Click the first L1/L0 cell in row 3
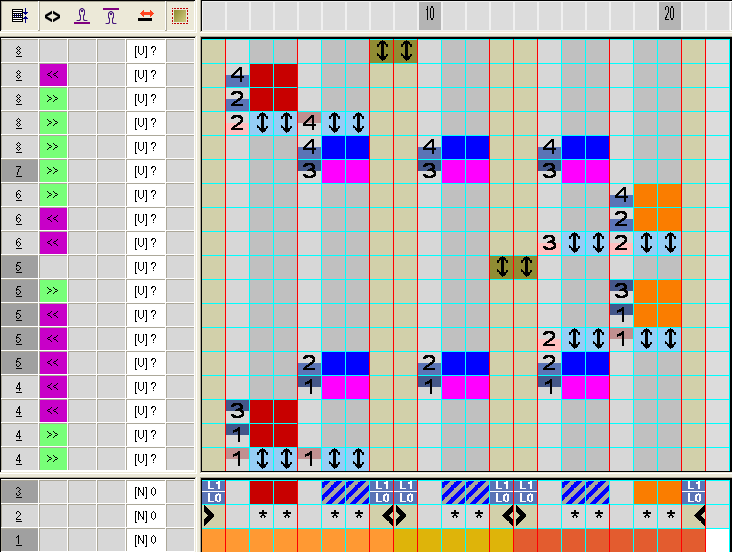 pyautogui.click(x=213, y=492)
